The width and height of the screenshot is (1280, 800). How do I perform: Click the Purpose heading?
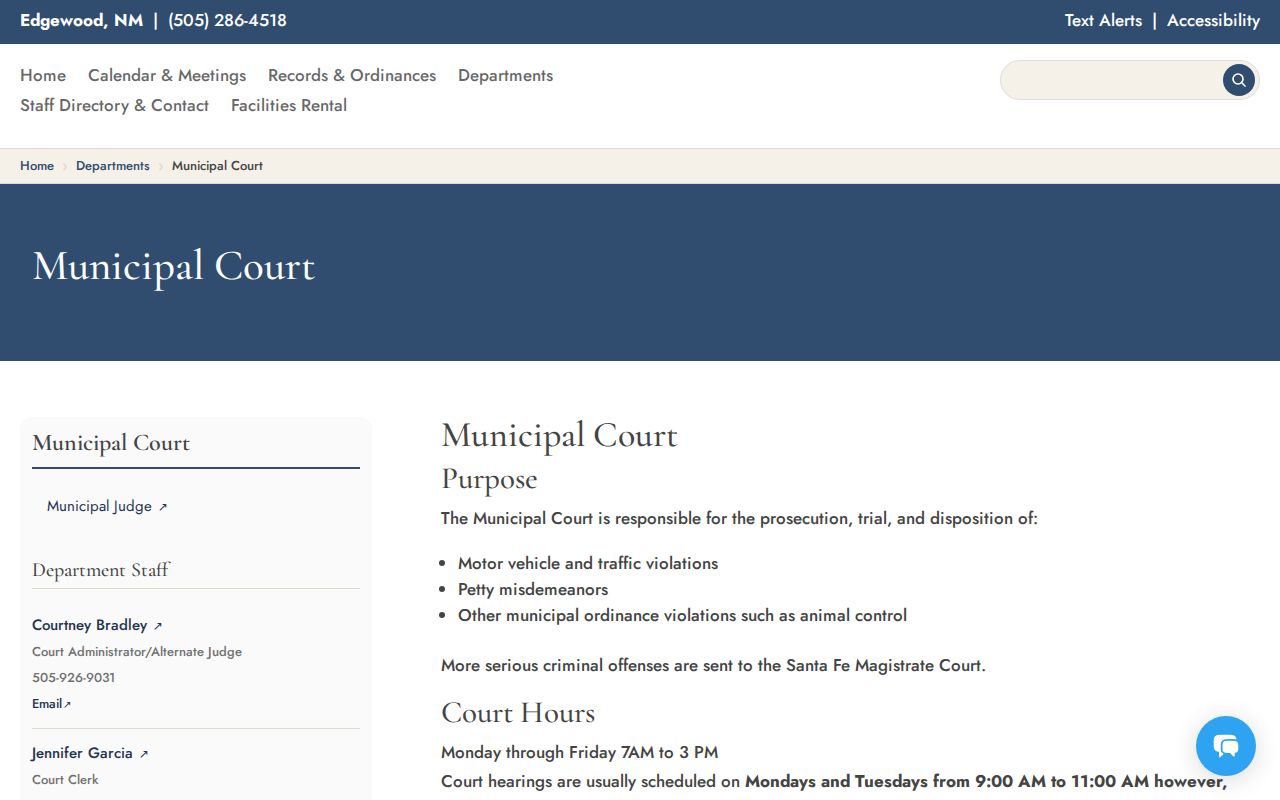click(489, 479)
